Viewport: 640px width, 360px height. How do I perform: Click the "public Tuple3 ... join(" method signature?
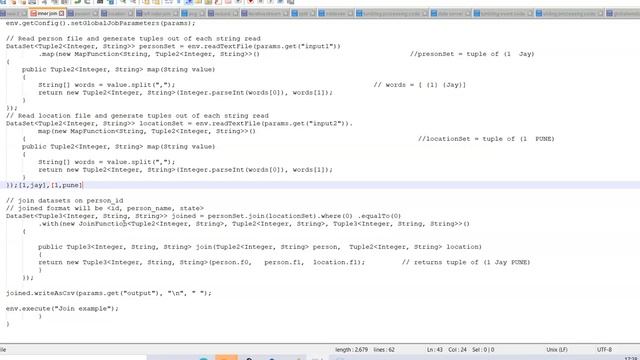tap(260, 247)
